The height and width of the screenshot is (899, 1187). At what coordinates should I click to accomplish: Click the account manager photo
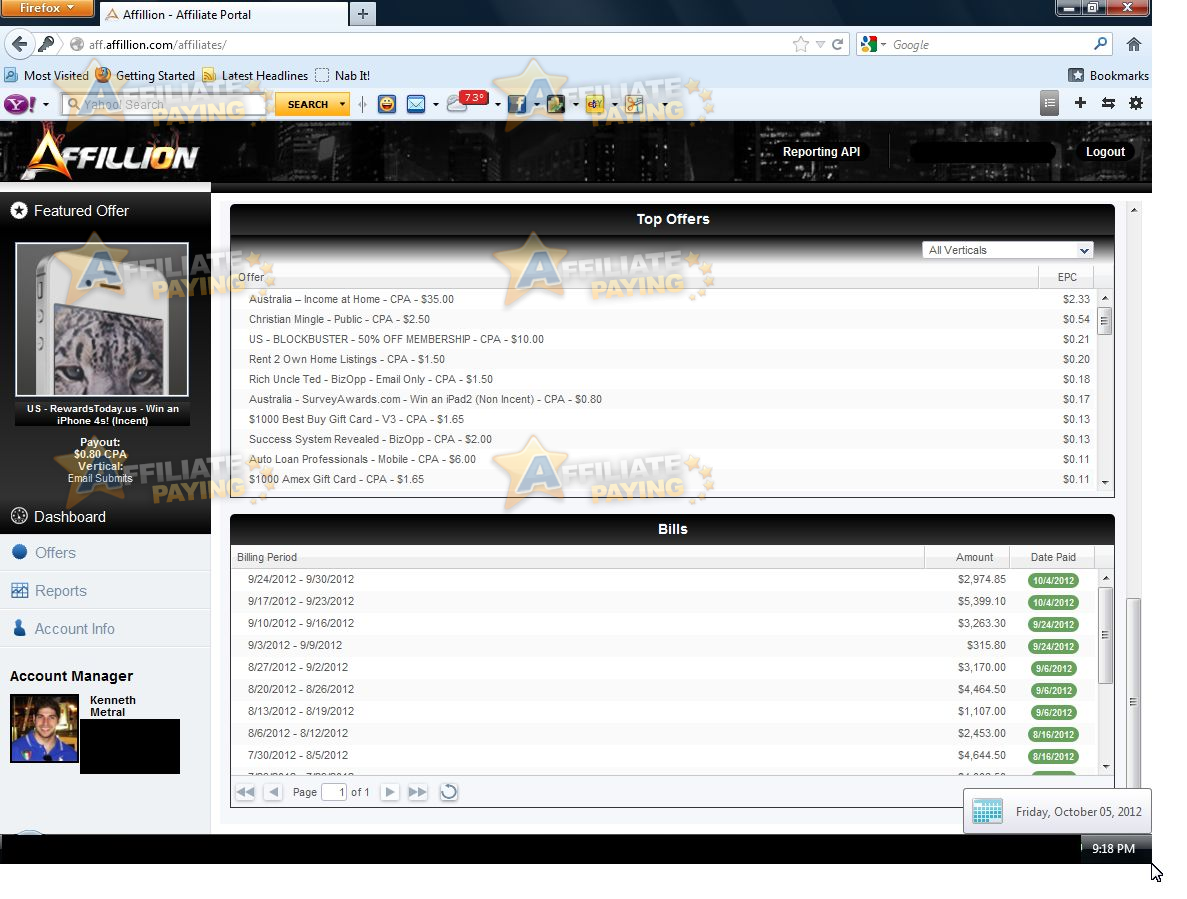[44, 728]
